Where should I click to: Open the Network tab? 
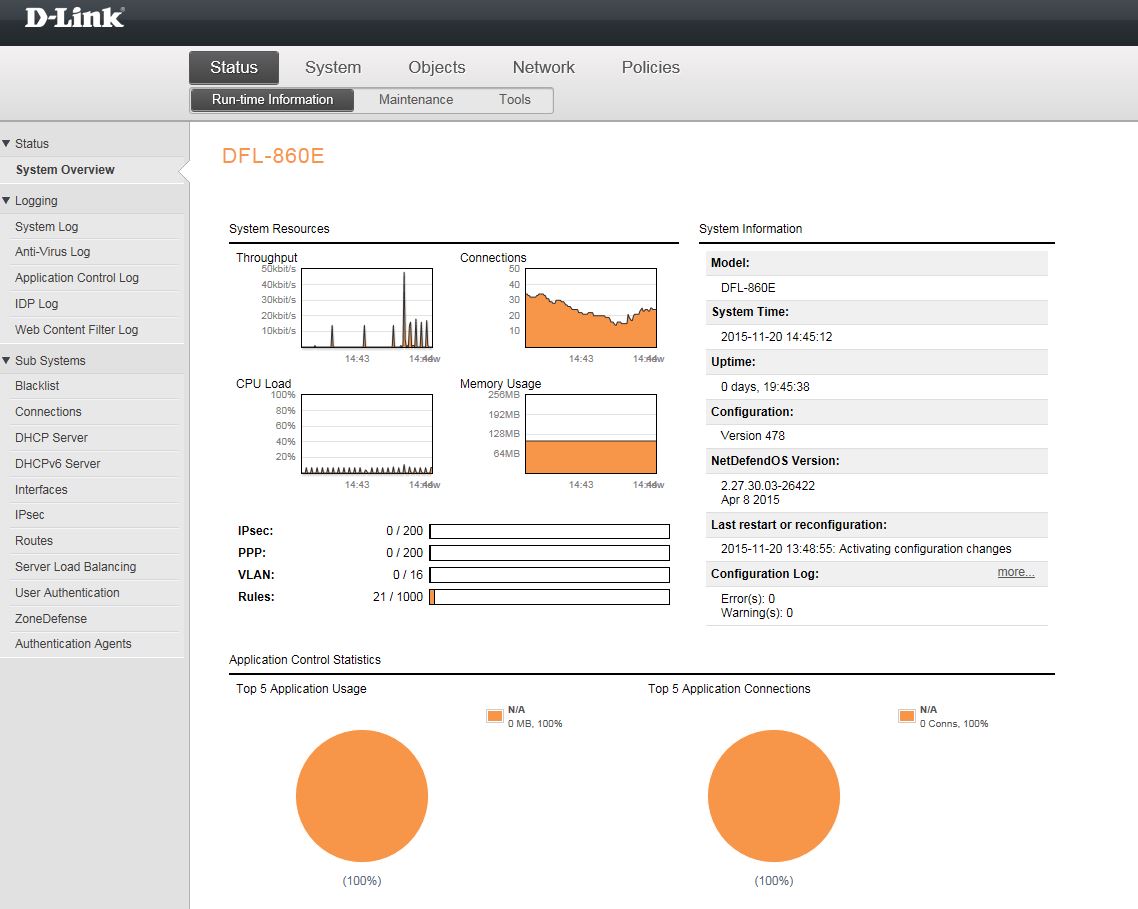tap(543, 67)
